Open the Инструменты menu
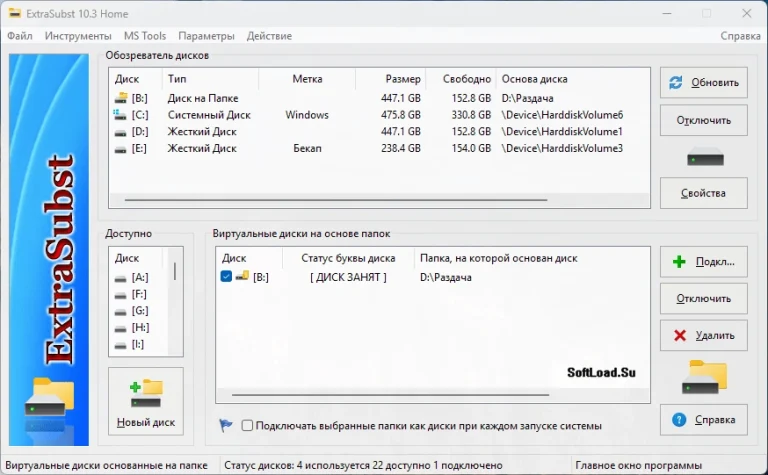This screenshot has width=768, height=475. coord(78,36)
